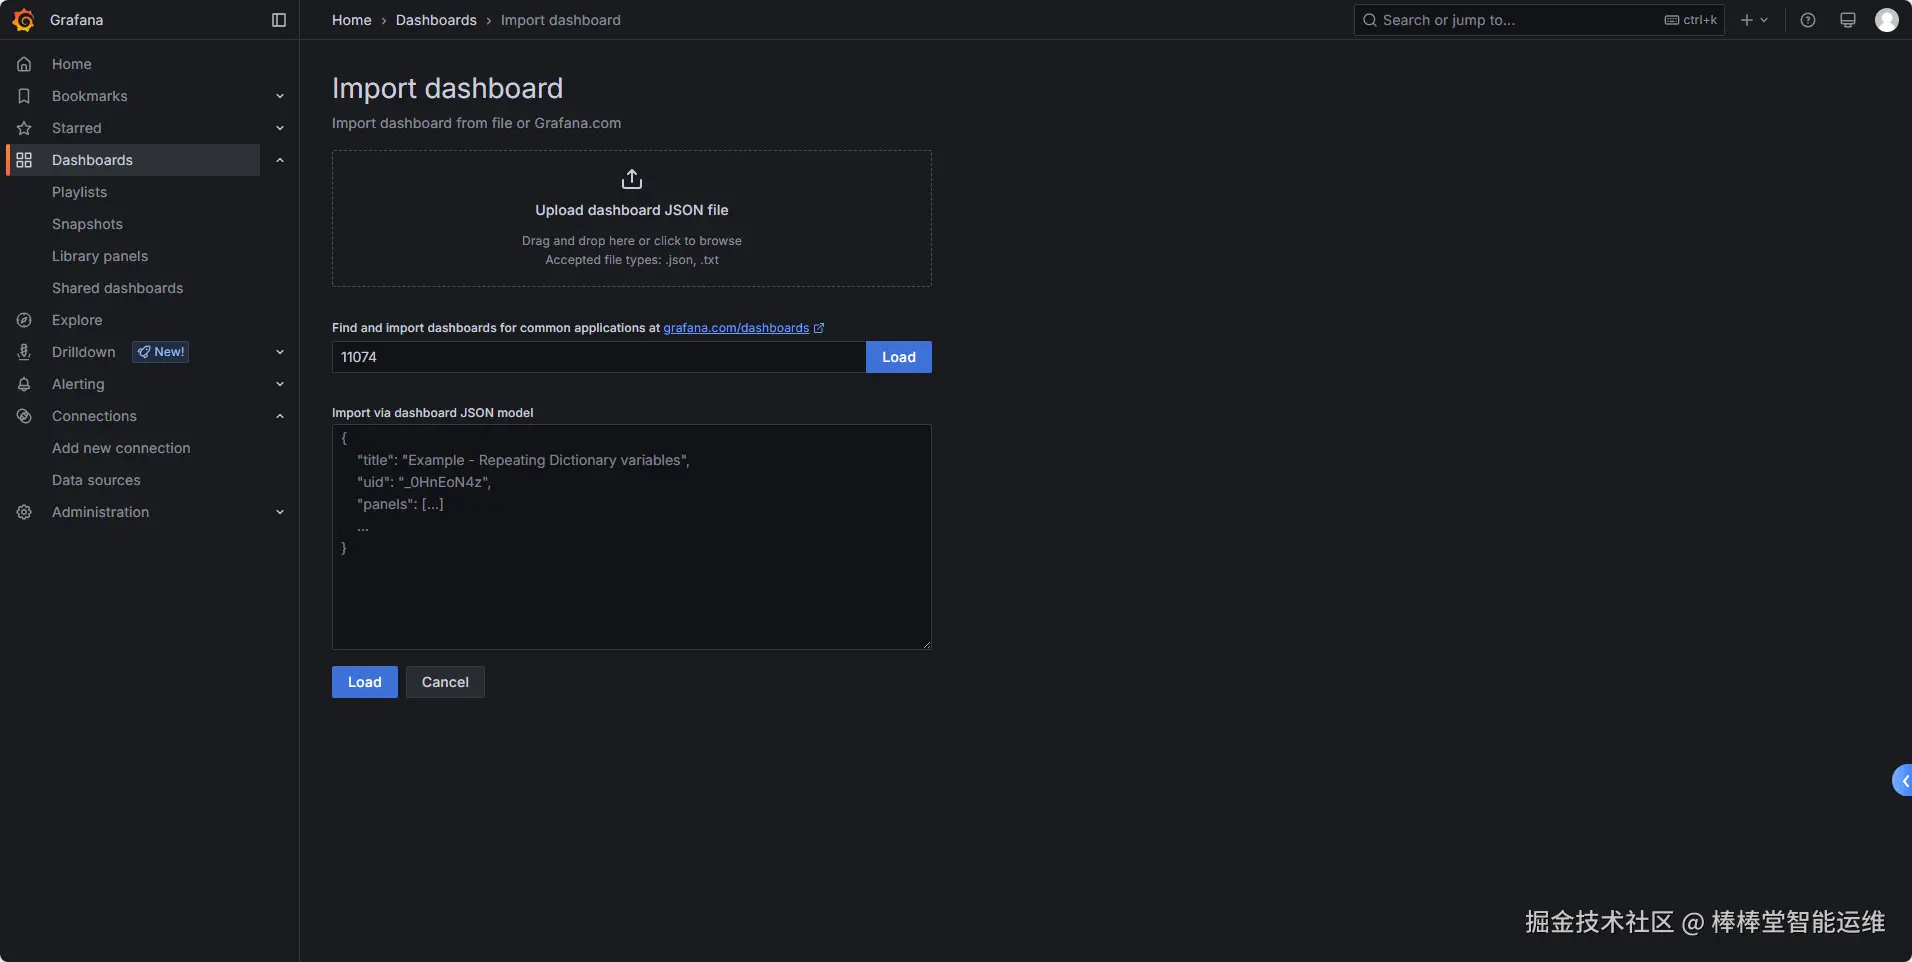Click the Dashboards breadcrumb link
1912x962 pixels.
point(436,20)
